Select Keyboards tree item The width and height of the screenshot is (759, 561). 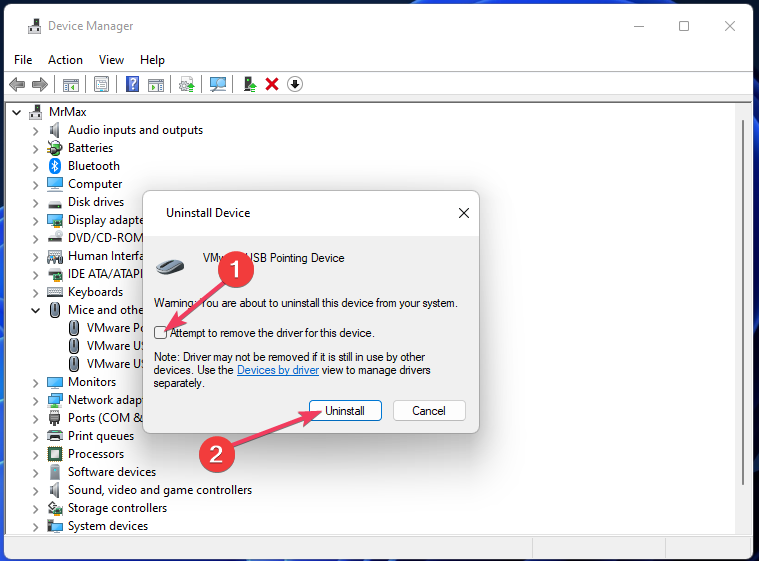[x=95, y=292]
